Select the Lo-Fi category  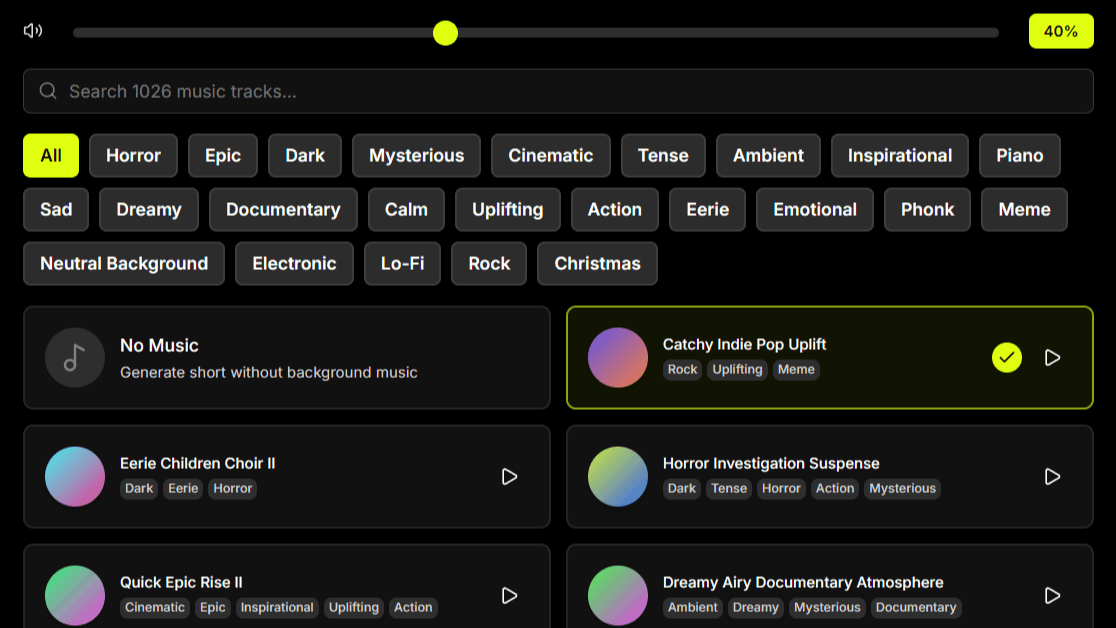click(x=402, y=263)
